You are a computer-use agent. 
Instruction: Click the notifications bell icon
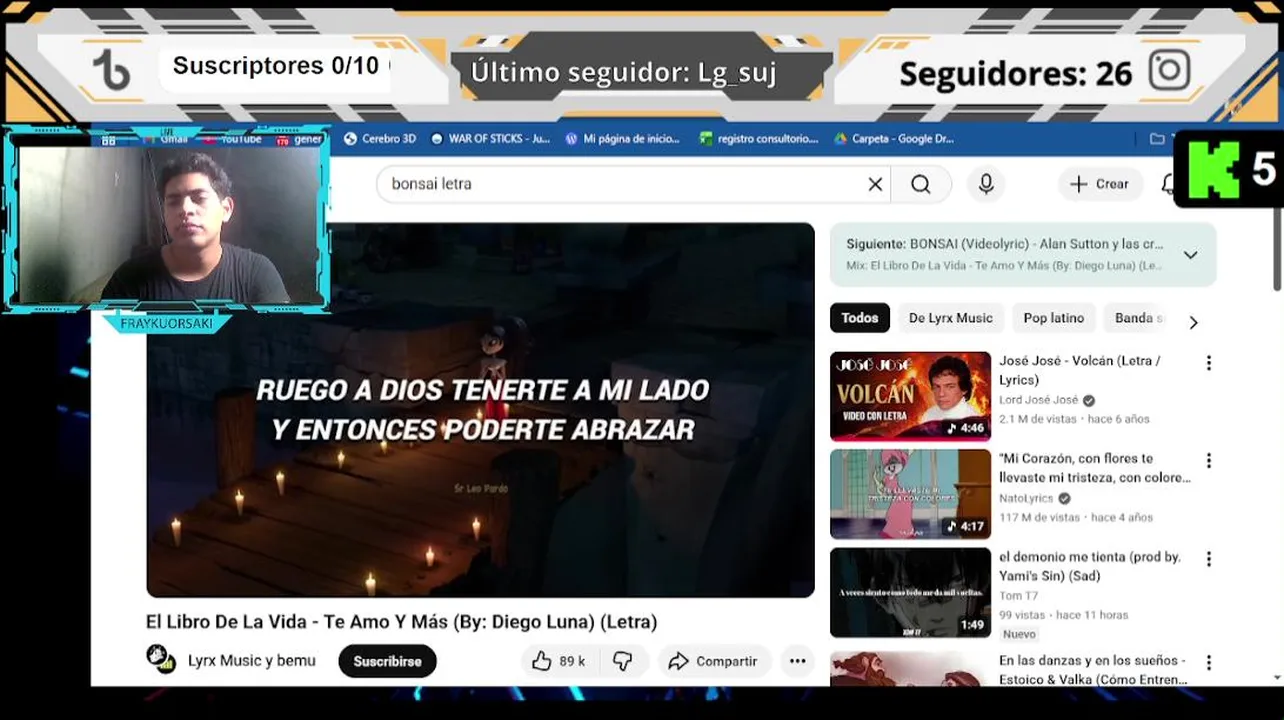[x=1167, y=184]
